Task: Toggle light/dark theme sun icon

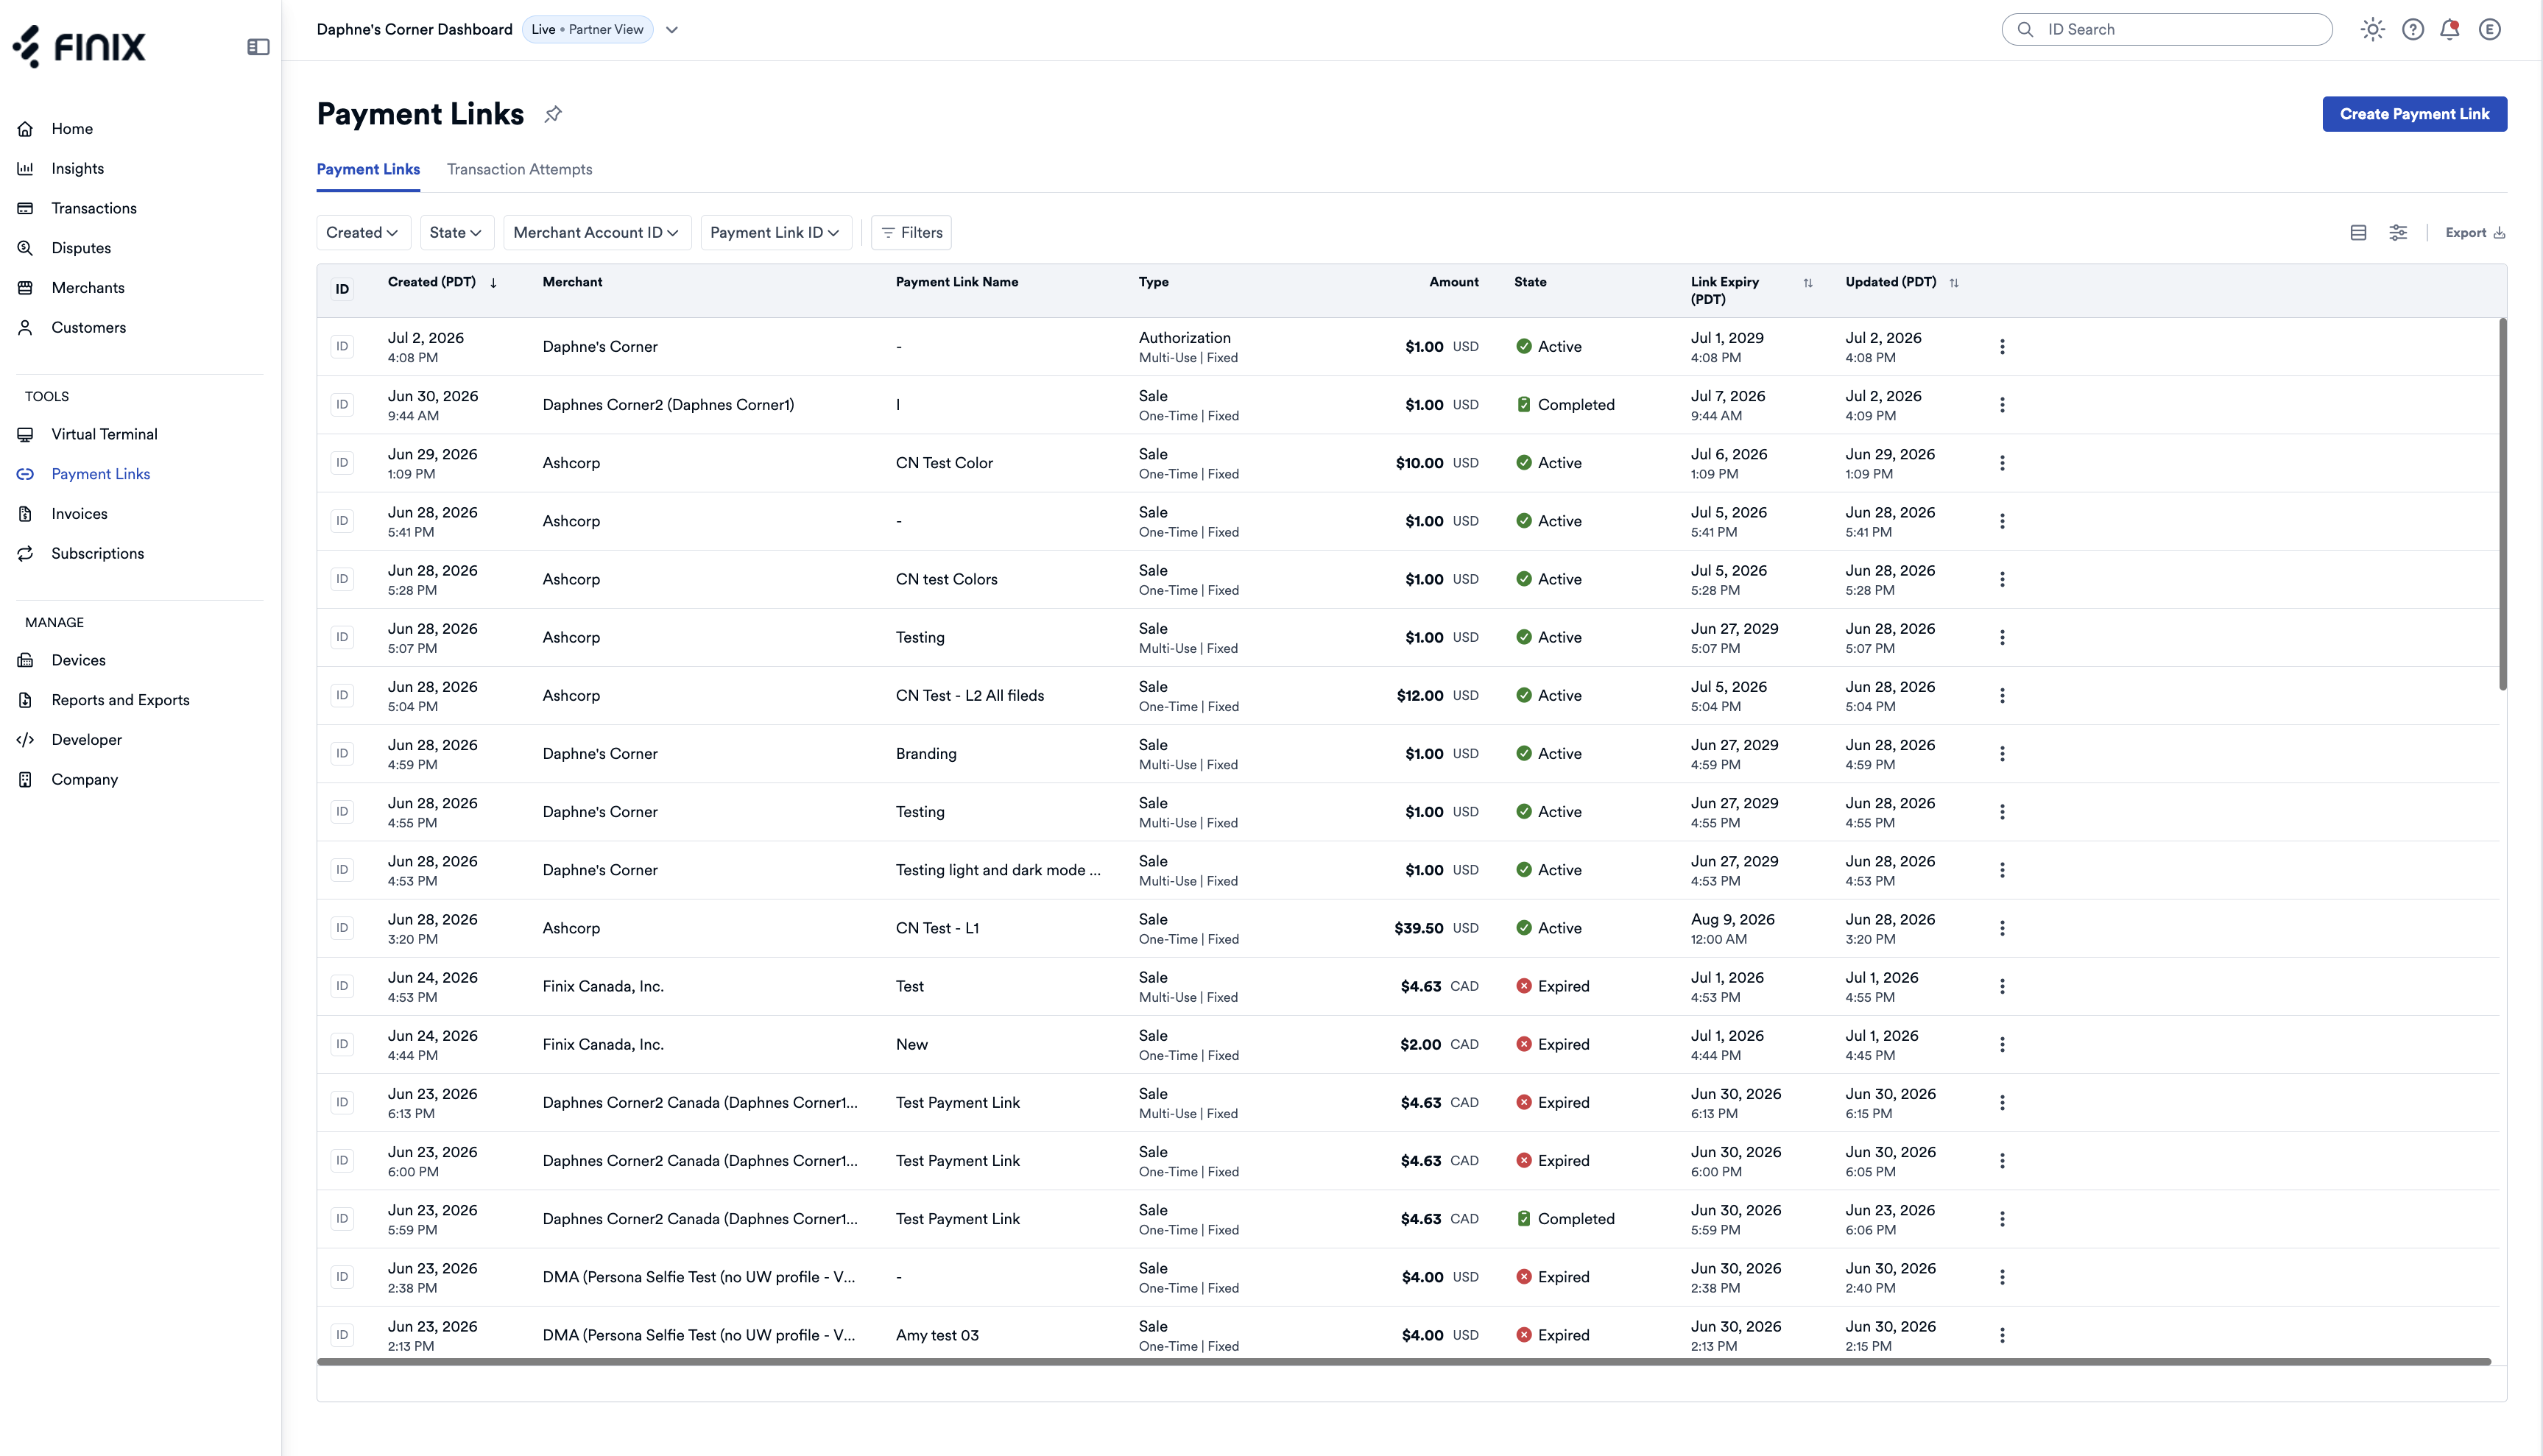Action: click(2372, 29)
